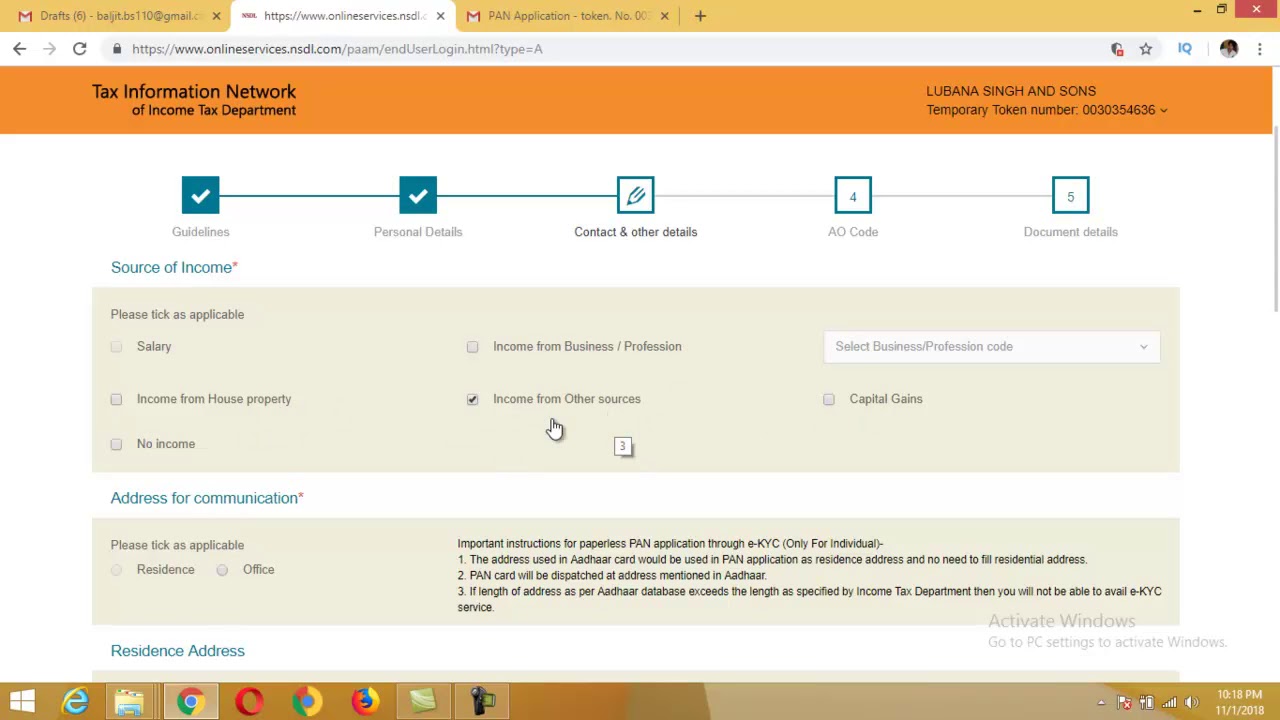This screenshot has width=1280, height=720.
Task: Click the volume speaker tray icon
Action: click(1191, 702)
